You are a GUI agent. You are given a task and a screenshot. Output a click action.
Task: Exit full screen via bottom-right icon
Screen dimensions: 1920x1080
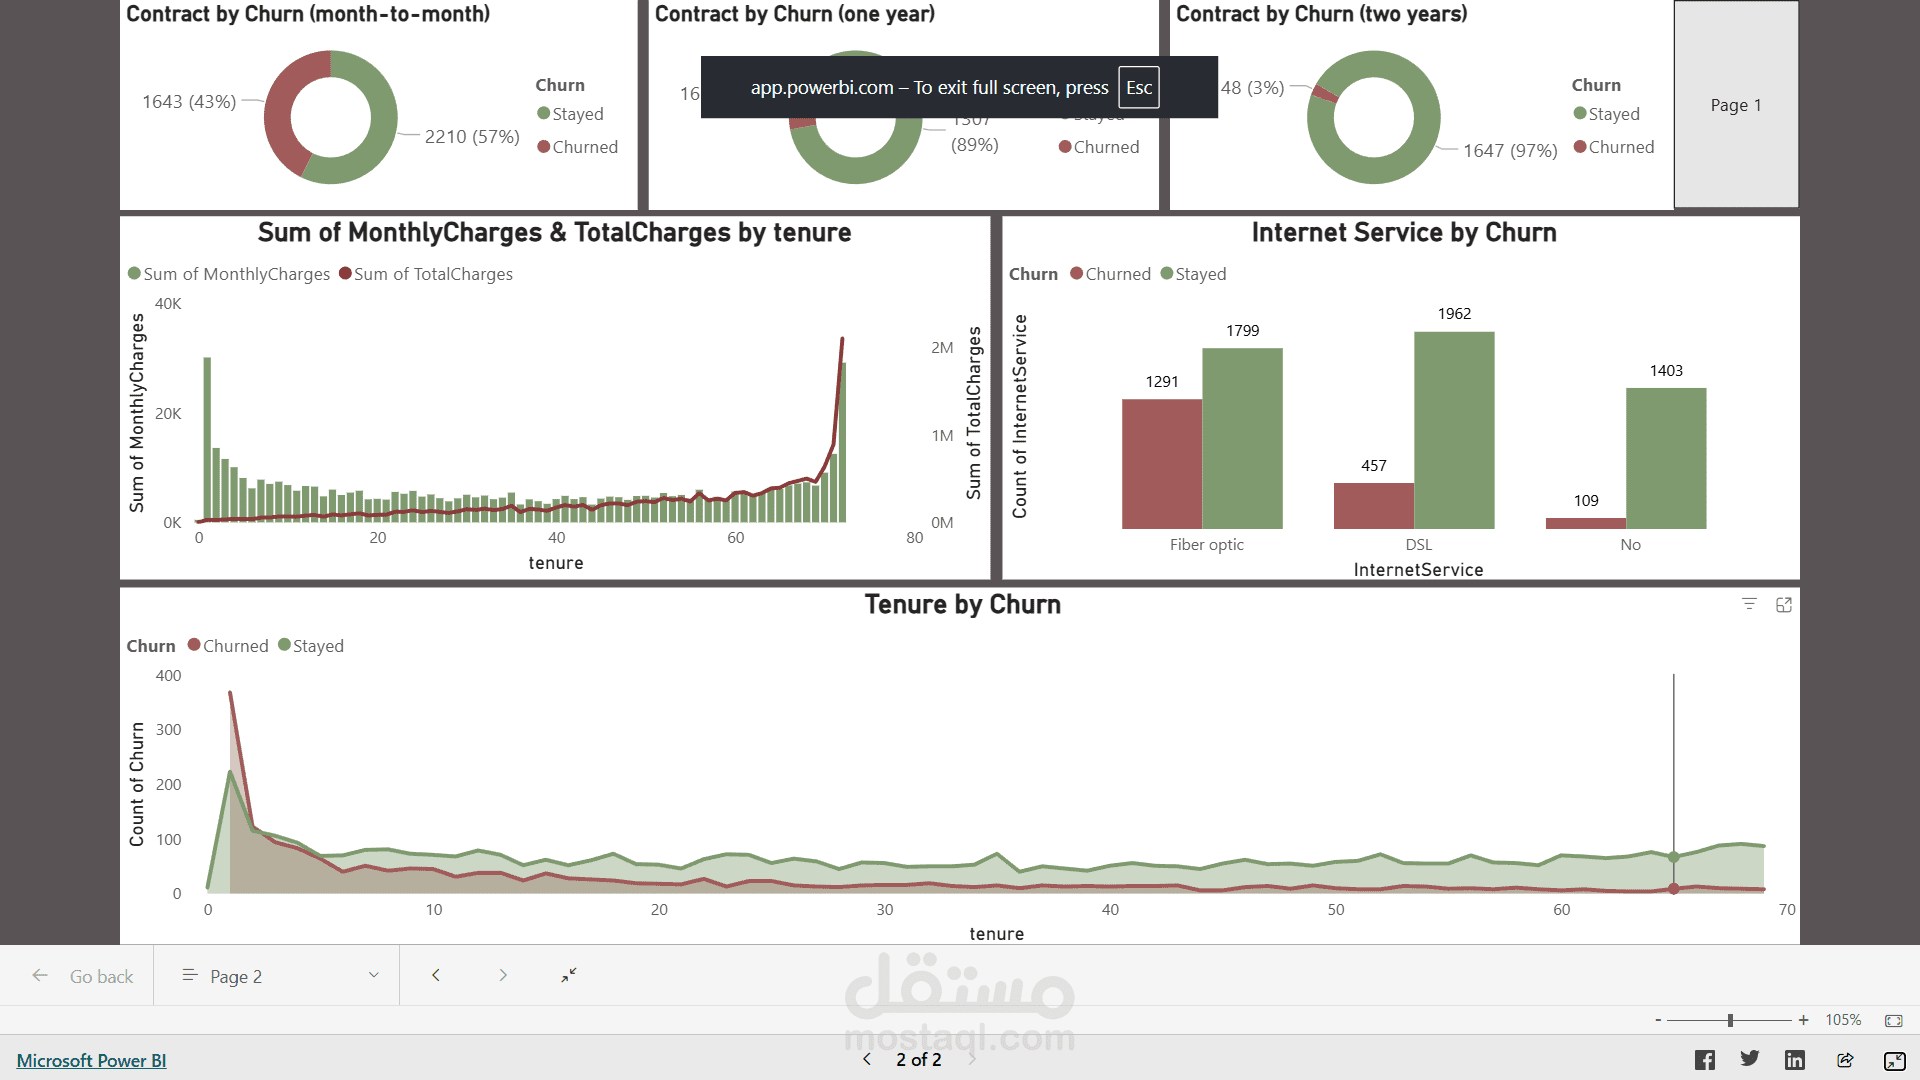click(1894, 1061)
